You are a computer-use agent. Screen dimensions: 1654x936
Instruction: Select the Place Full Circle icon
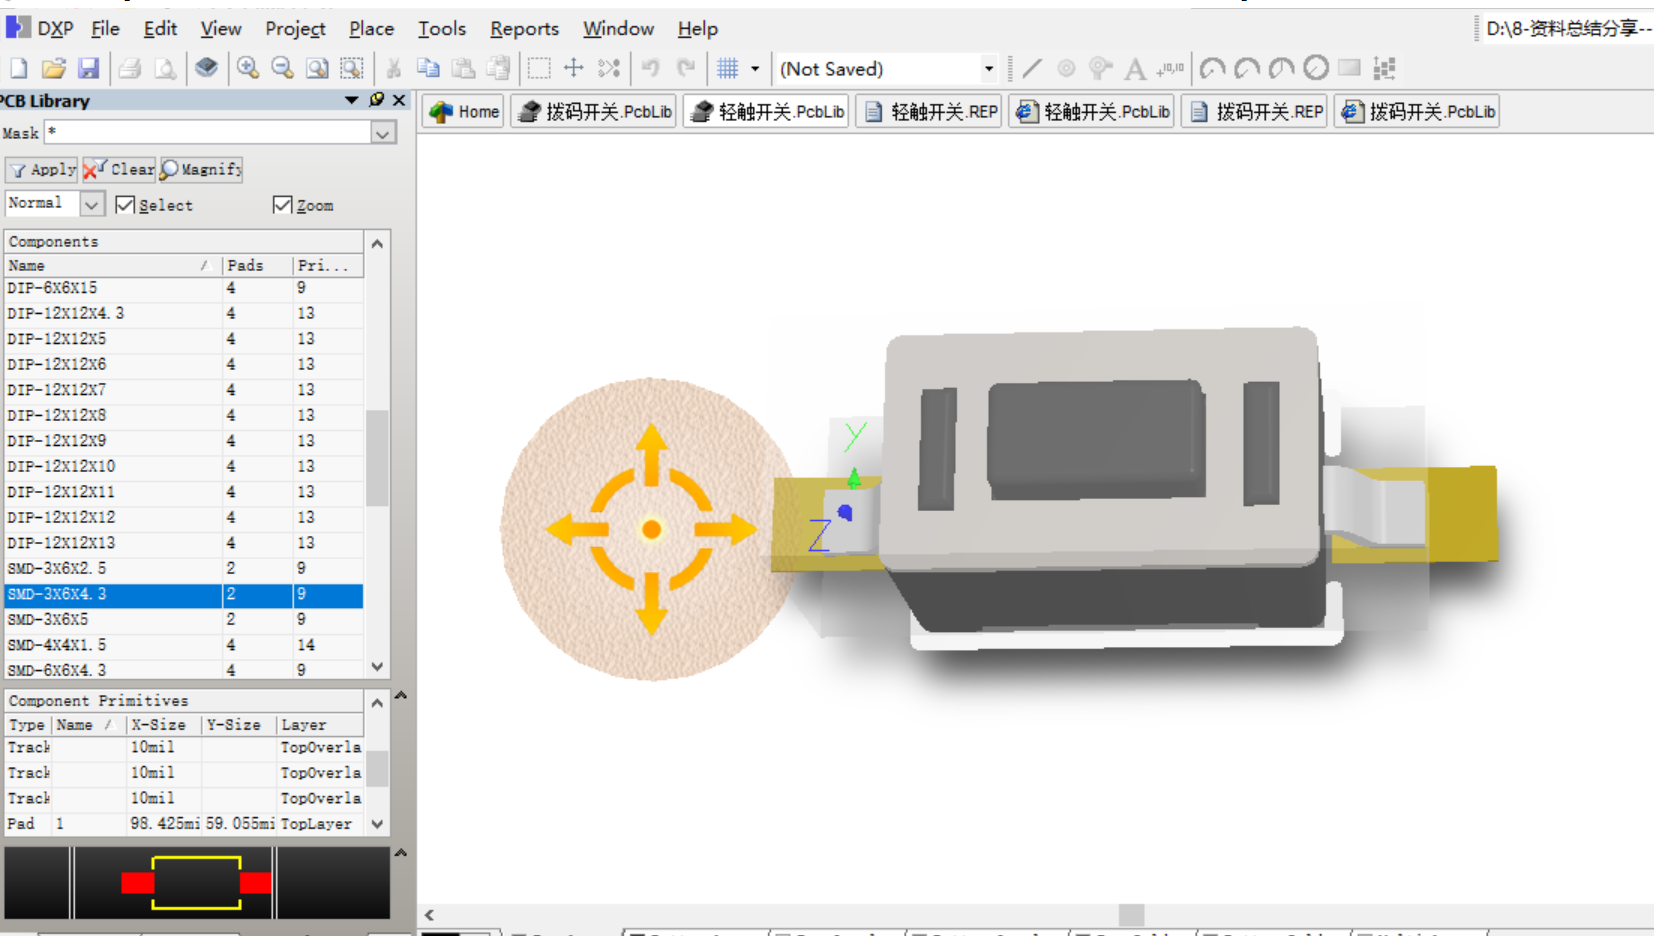1316,68
